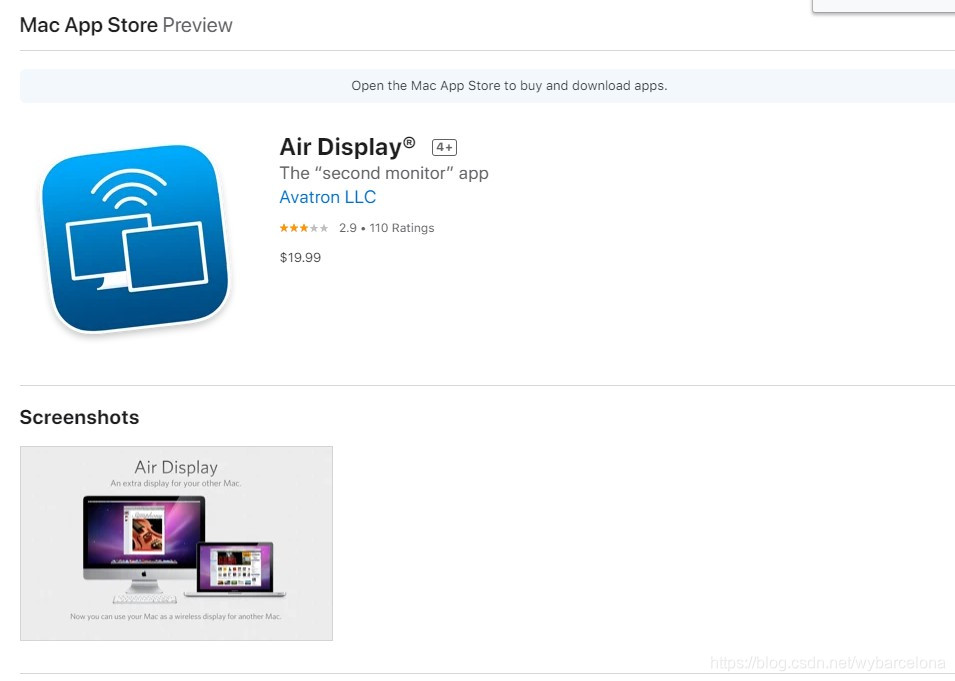Click the Open the Mac App Store banner
The image size is (955, 681).
(487, 86)
